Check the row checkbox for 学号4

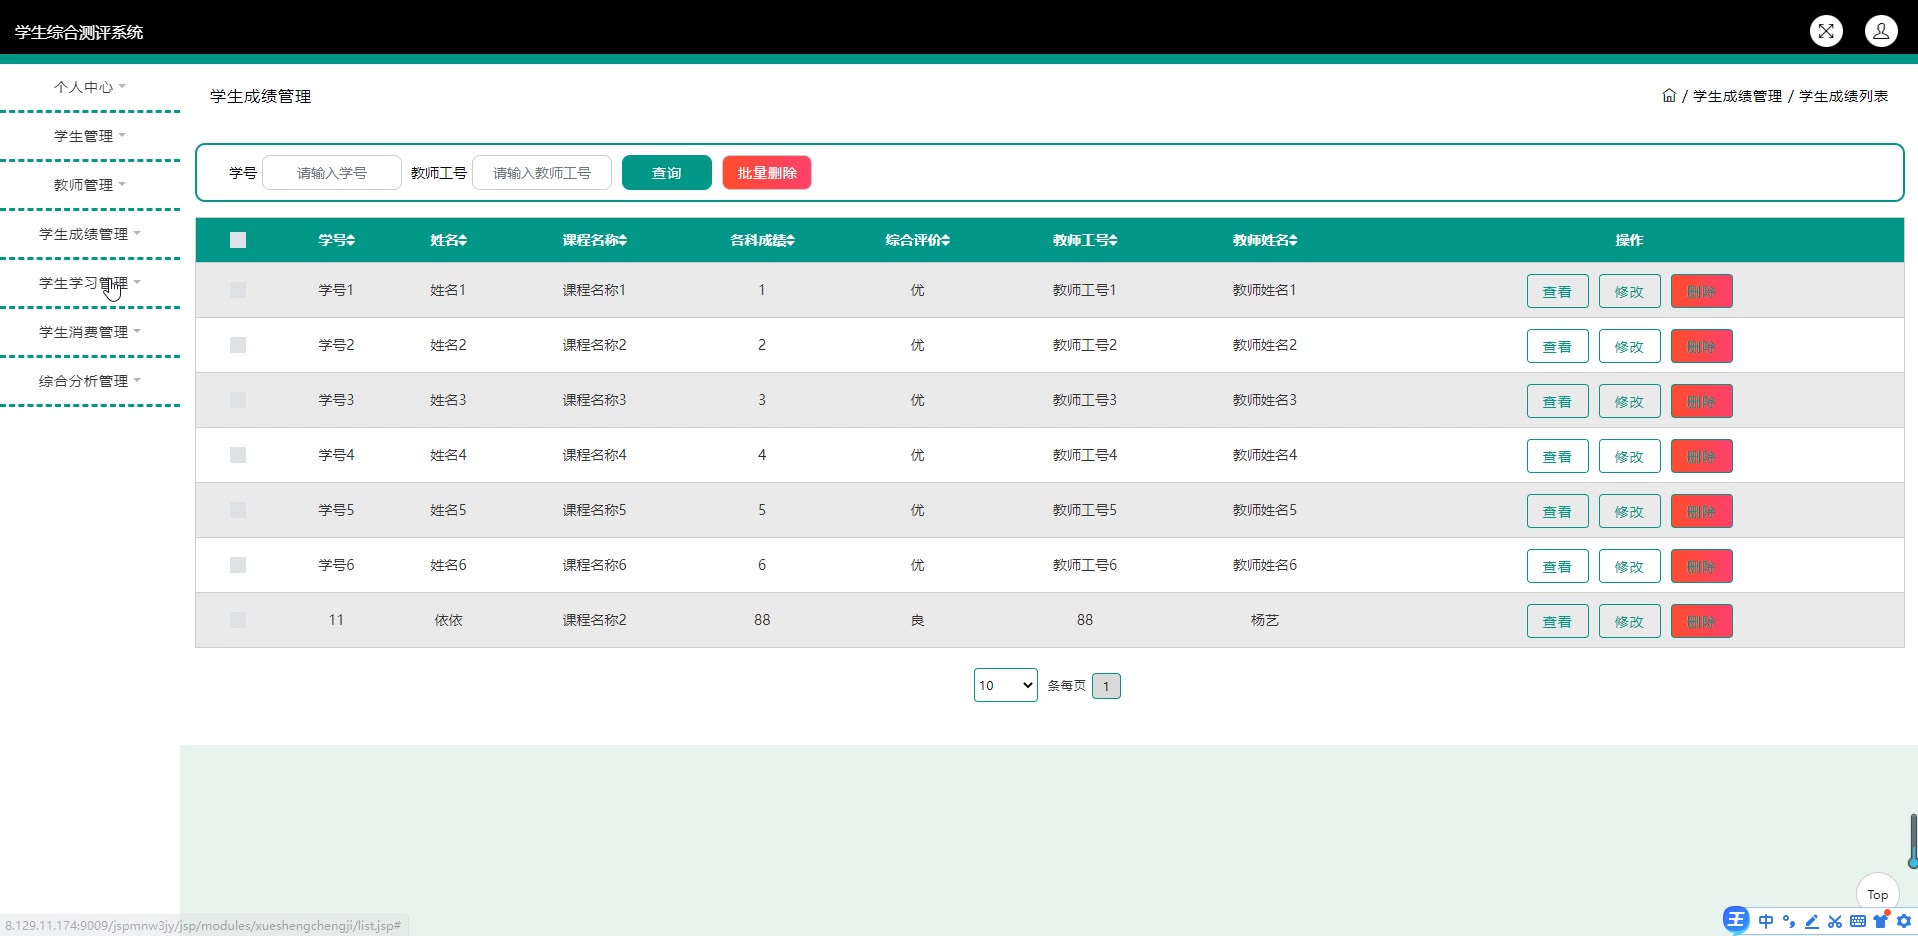pyautogui.click(x=238, y=455)
